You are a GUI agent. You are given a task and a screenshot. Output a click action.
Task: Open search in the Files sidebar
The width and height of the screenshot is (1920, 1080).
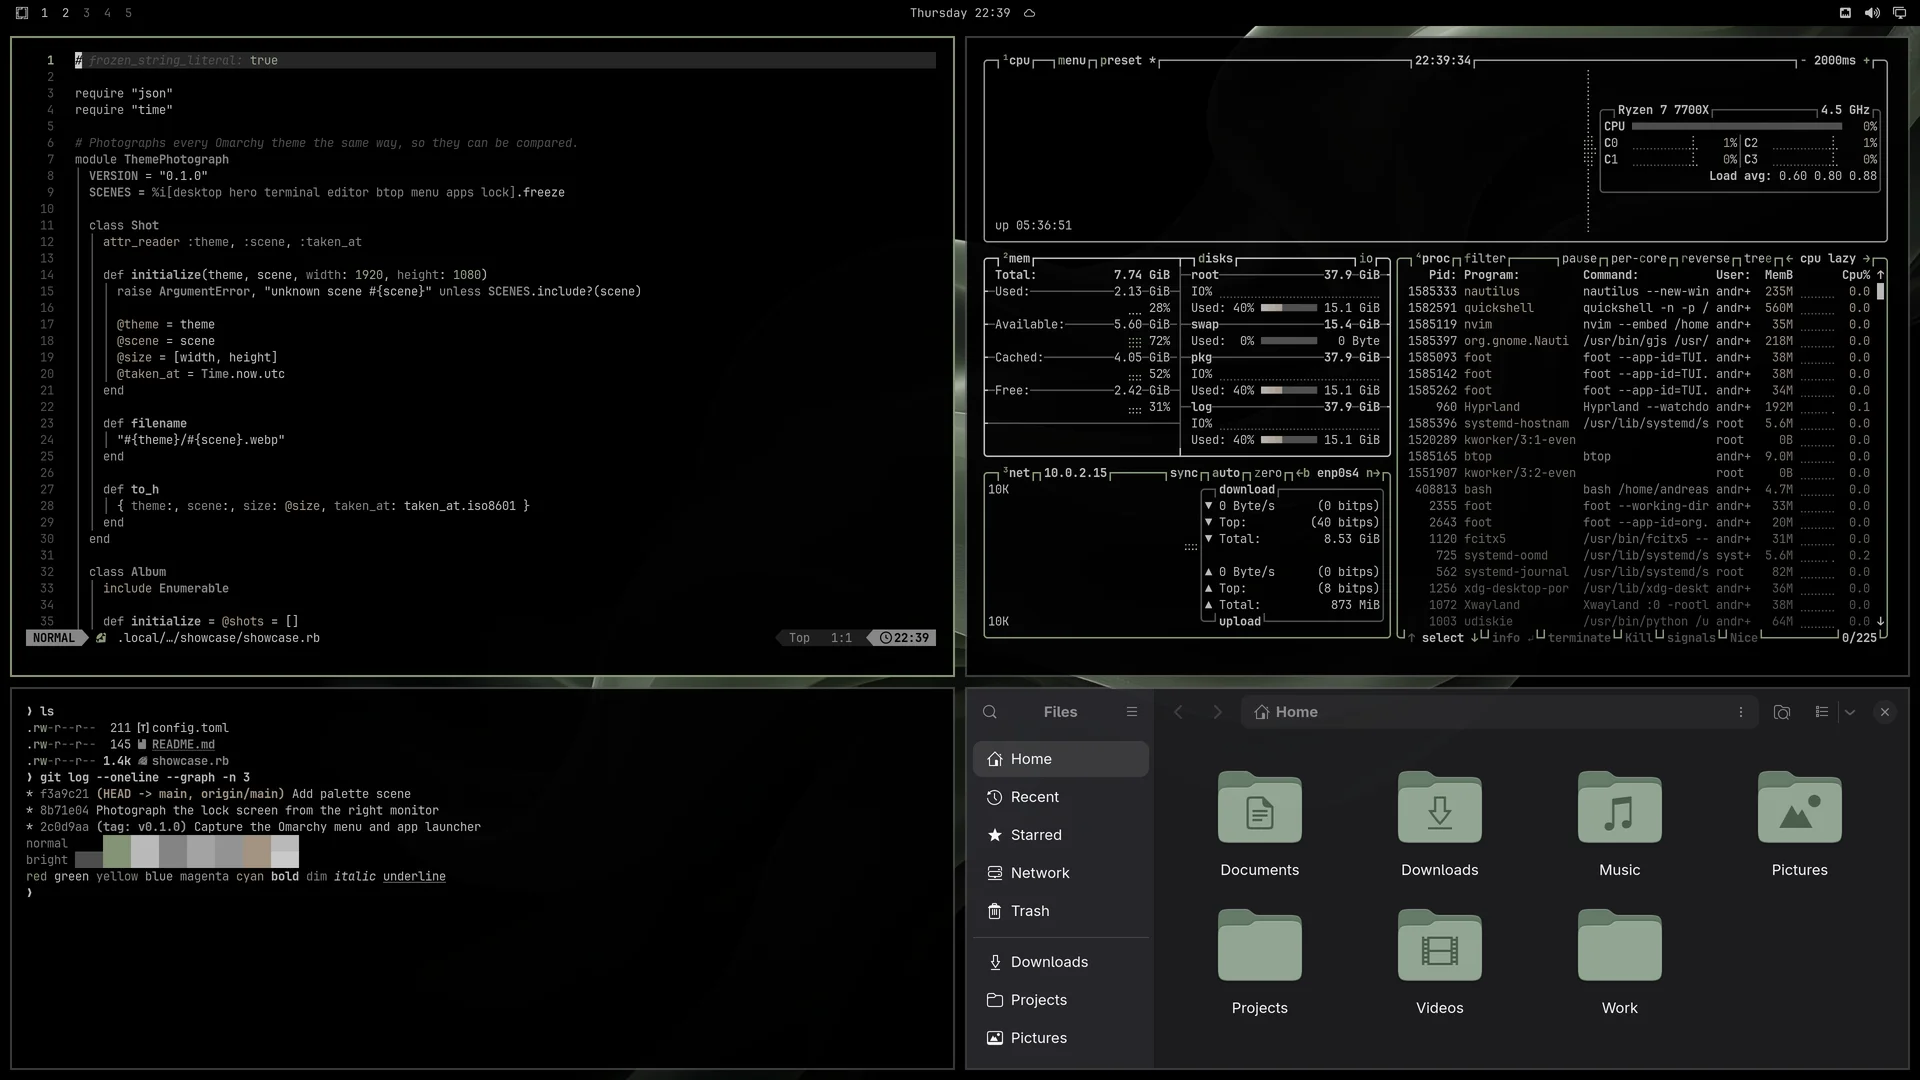[x=990, y=712]
